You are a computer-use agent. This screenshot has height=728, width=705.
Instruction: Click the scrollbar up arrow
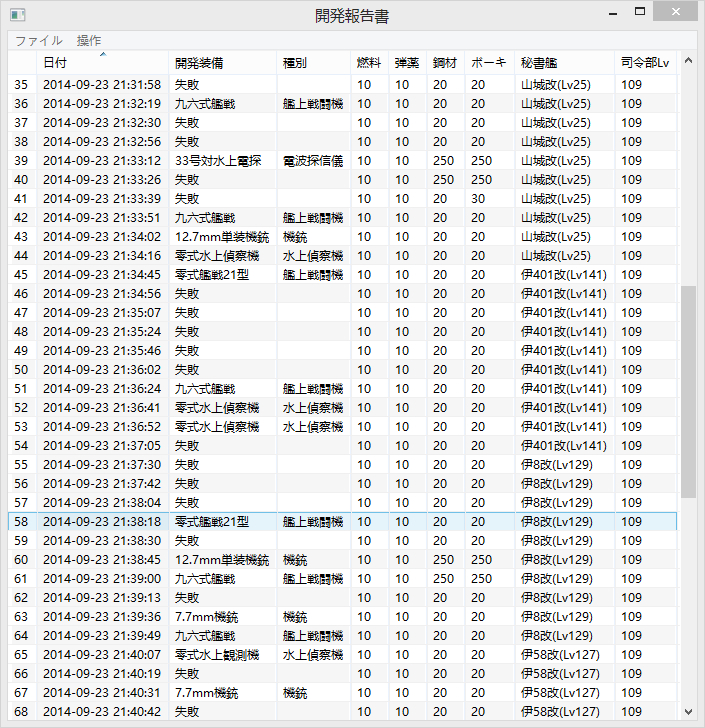[x=688, y=60]
